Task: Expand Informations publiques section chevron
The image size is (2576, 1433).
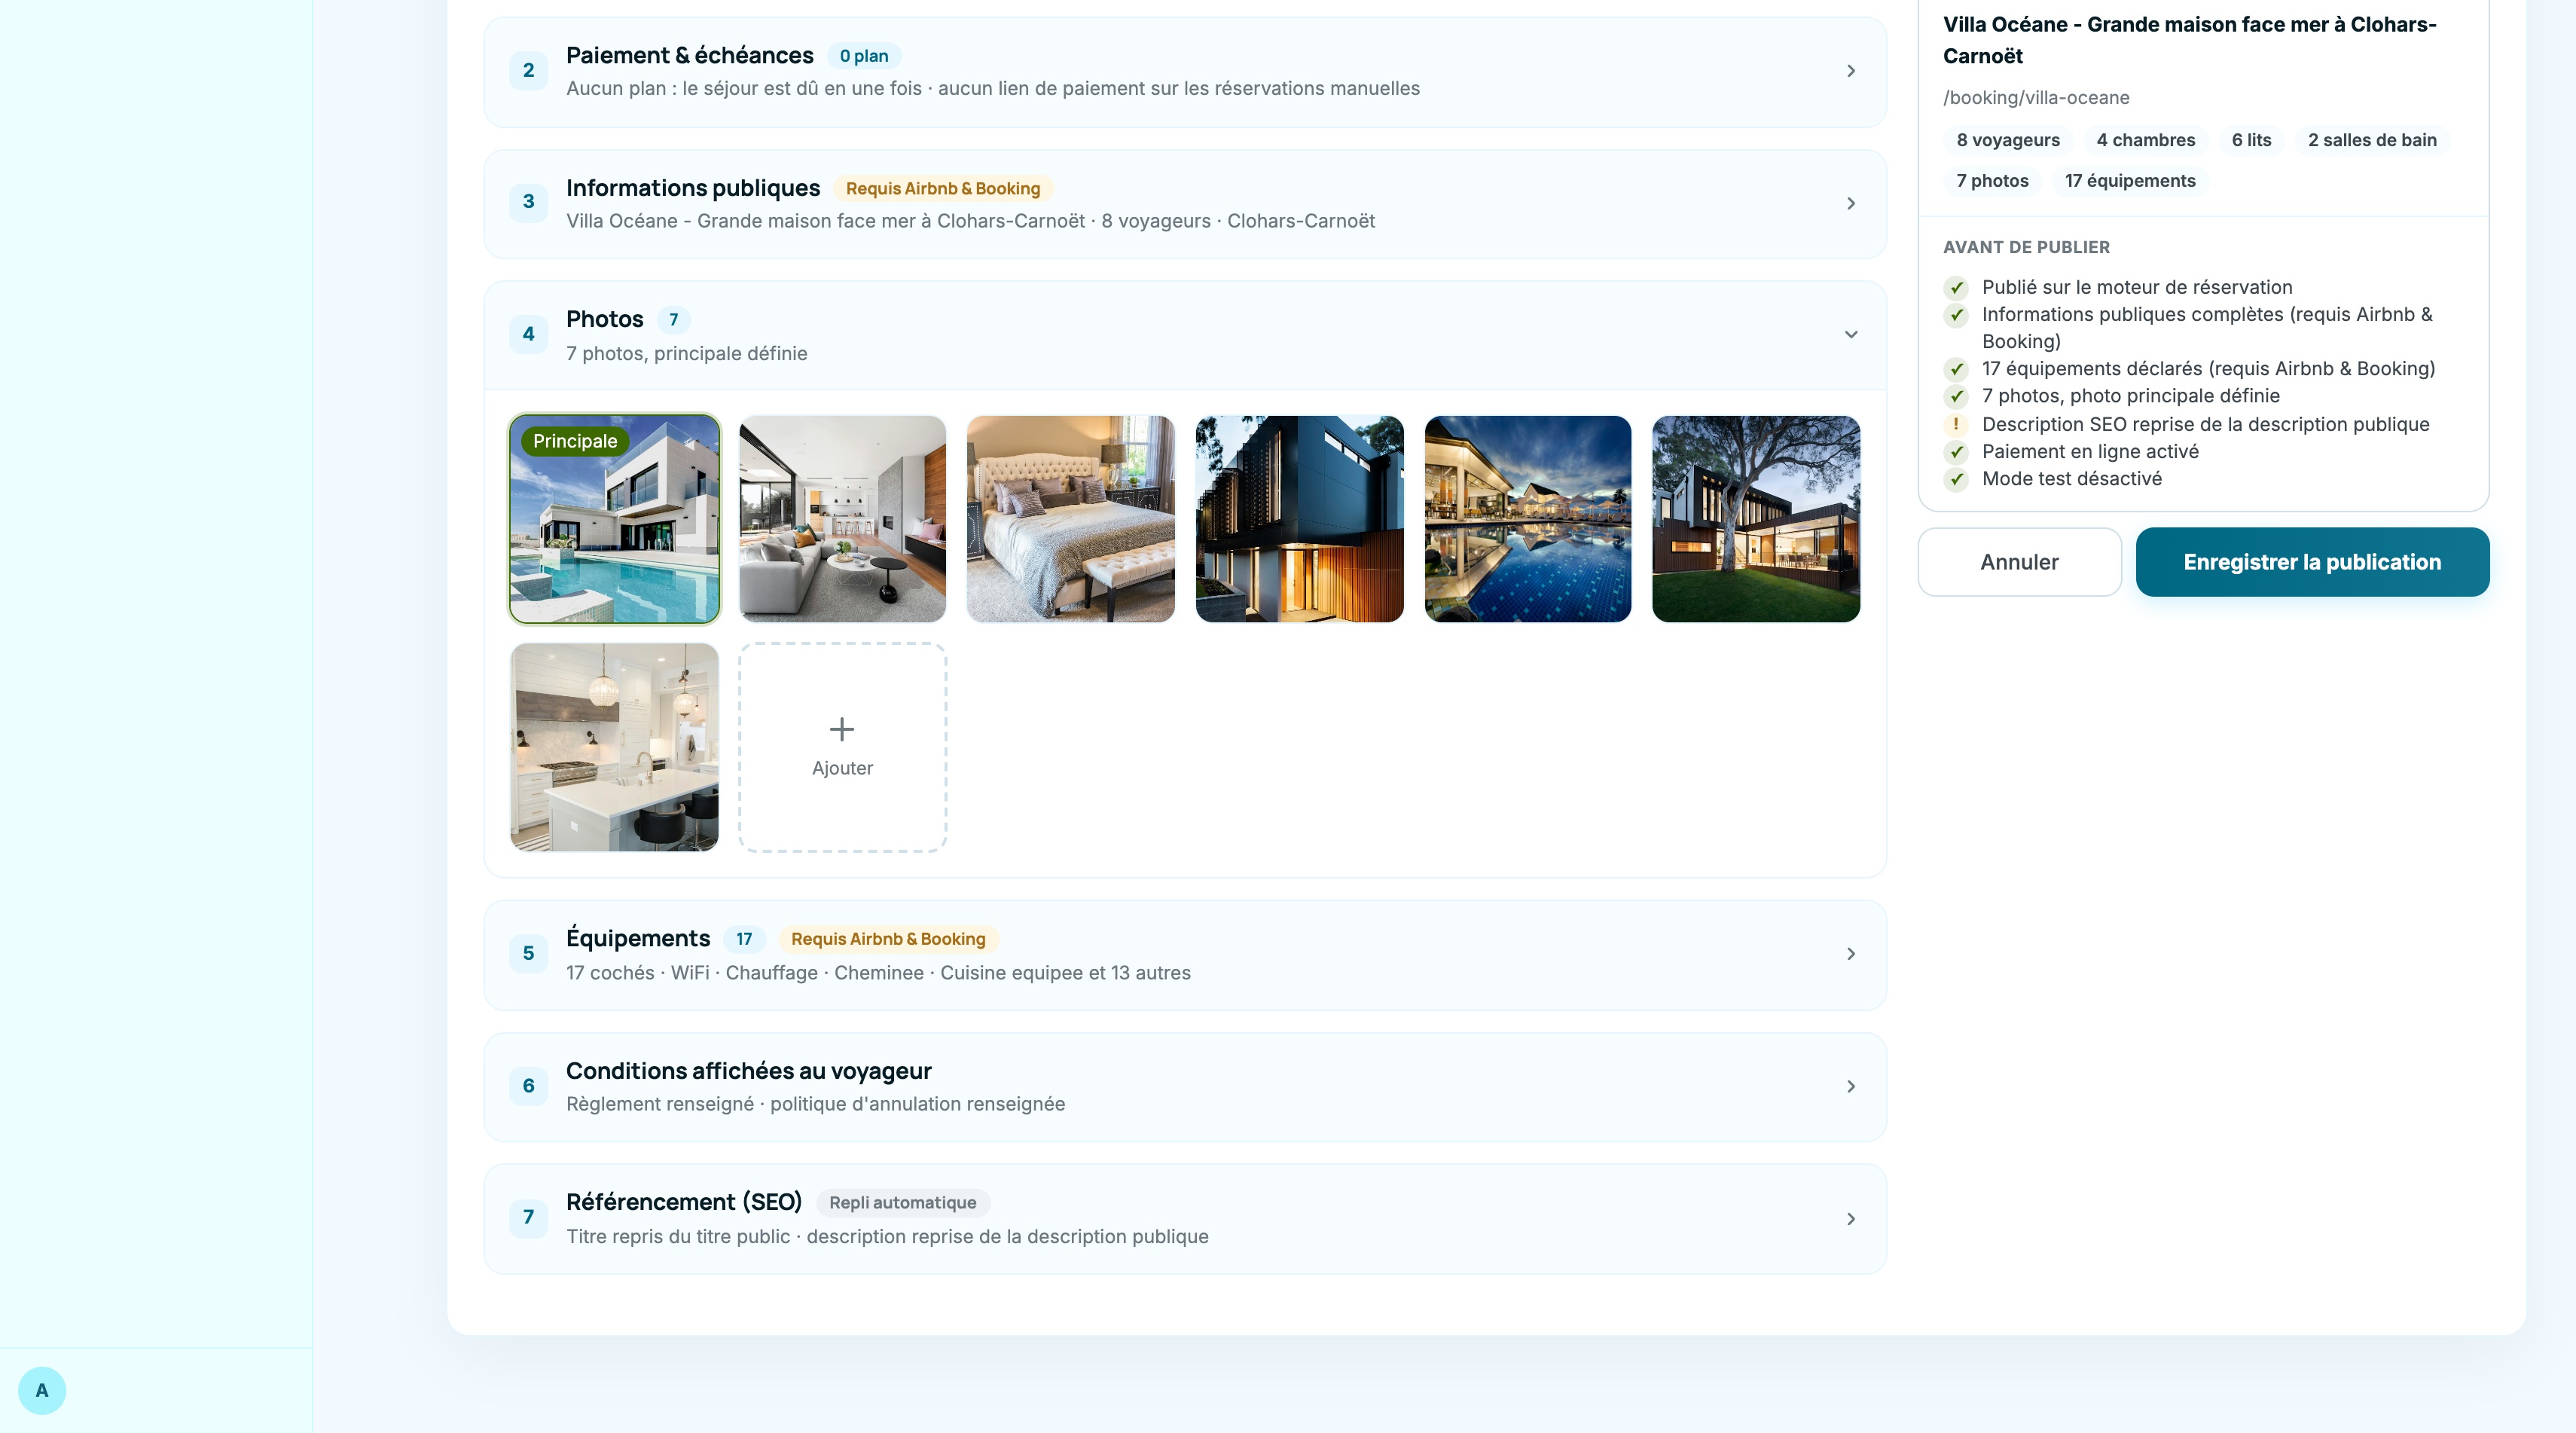Action: coord(1850,203)
